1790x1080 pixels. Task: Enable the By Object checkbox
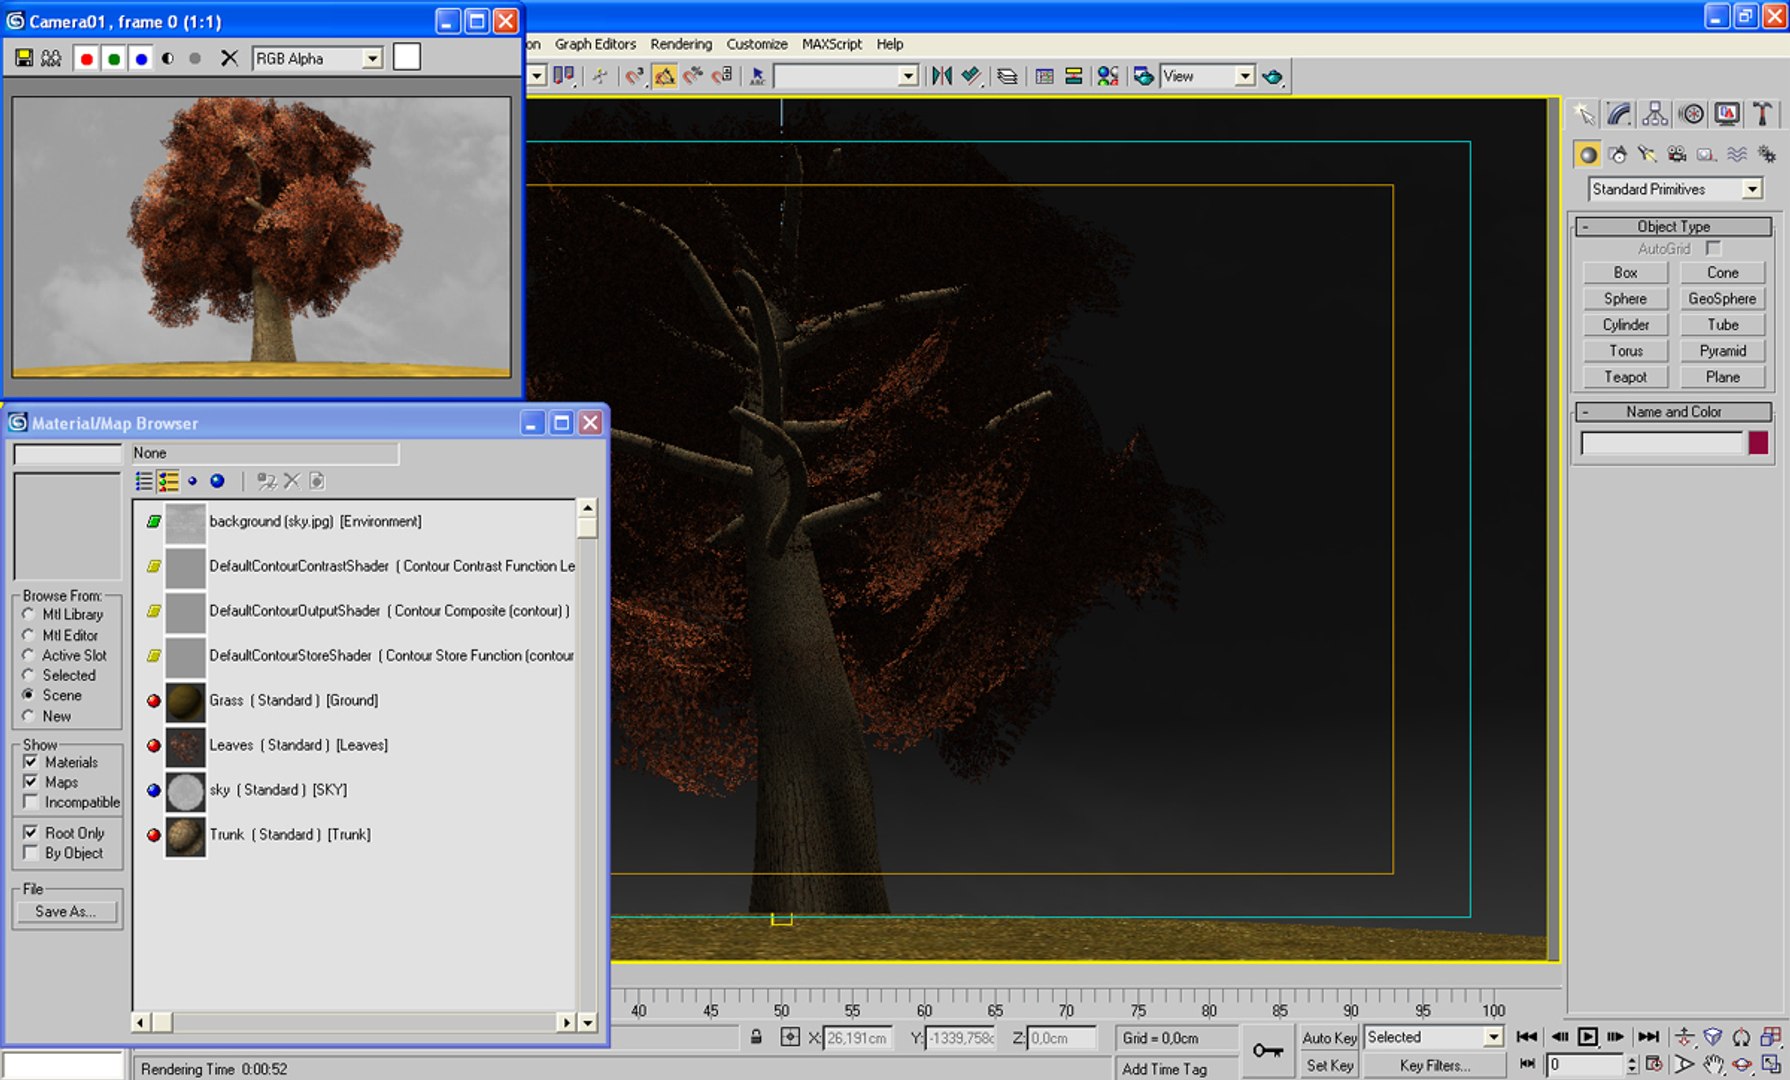click(31, 853)
